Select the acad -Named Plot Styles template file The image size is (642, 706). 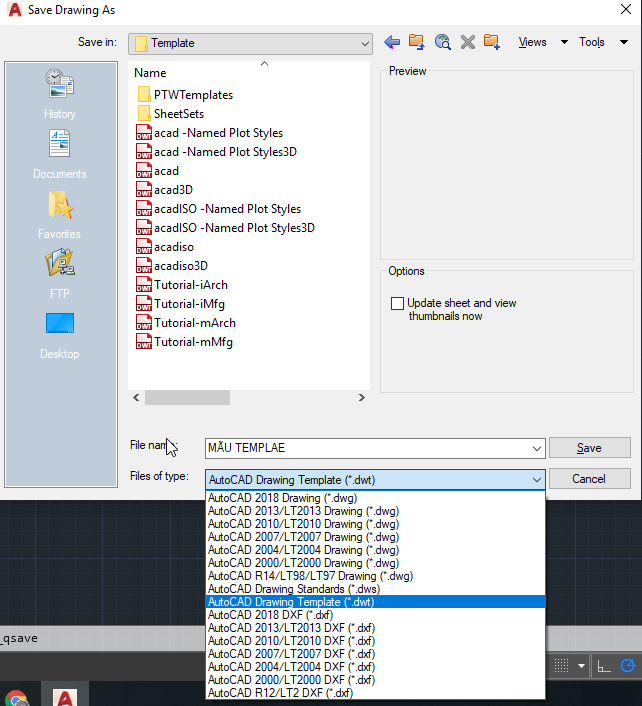[x=210, y=133]
